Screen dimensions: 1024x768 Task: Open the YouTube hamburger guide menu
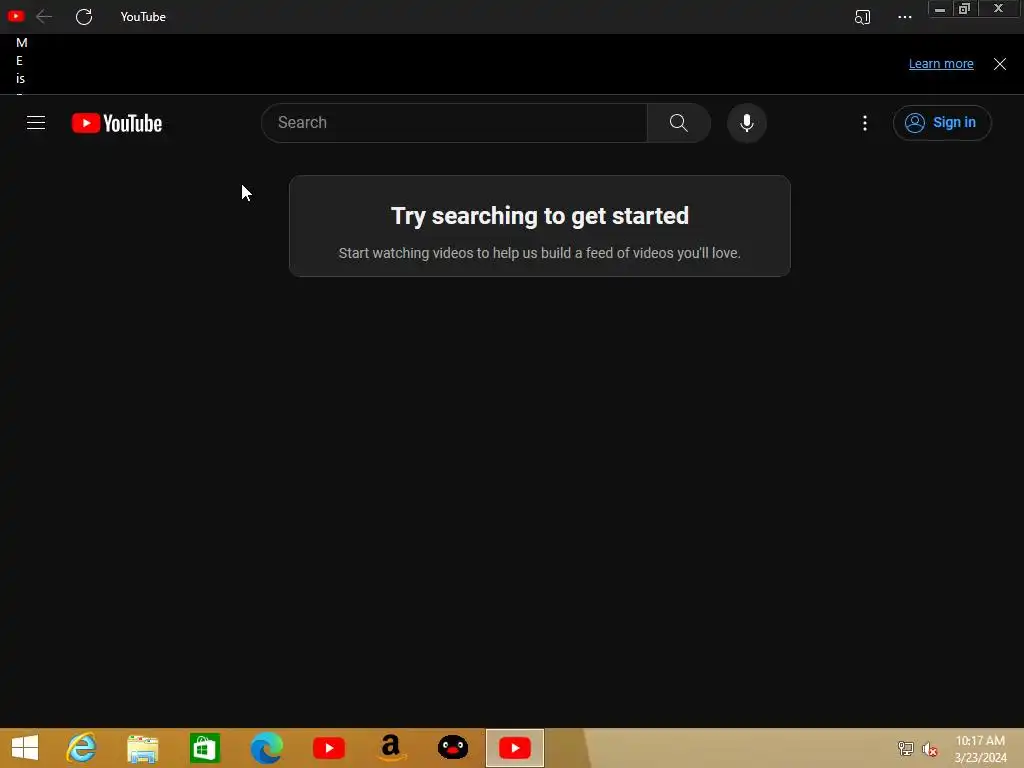click(36, 123)
